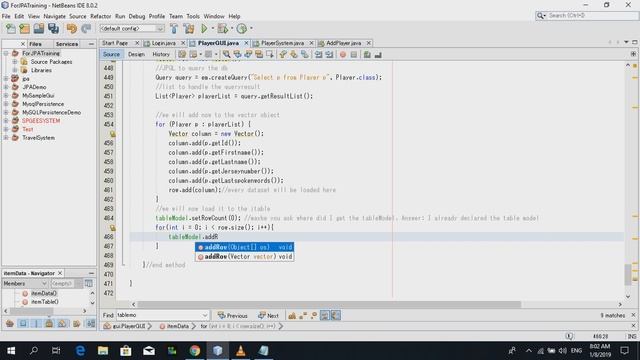Expand the JPADemo project node
The height and width of the screenshot is (360, 640).
tap(6, 87)
